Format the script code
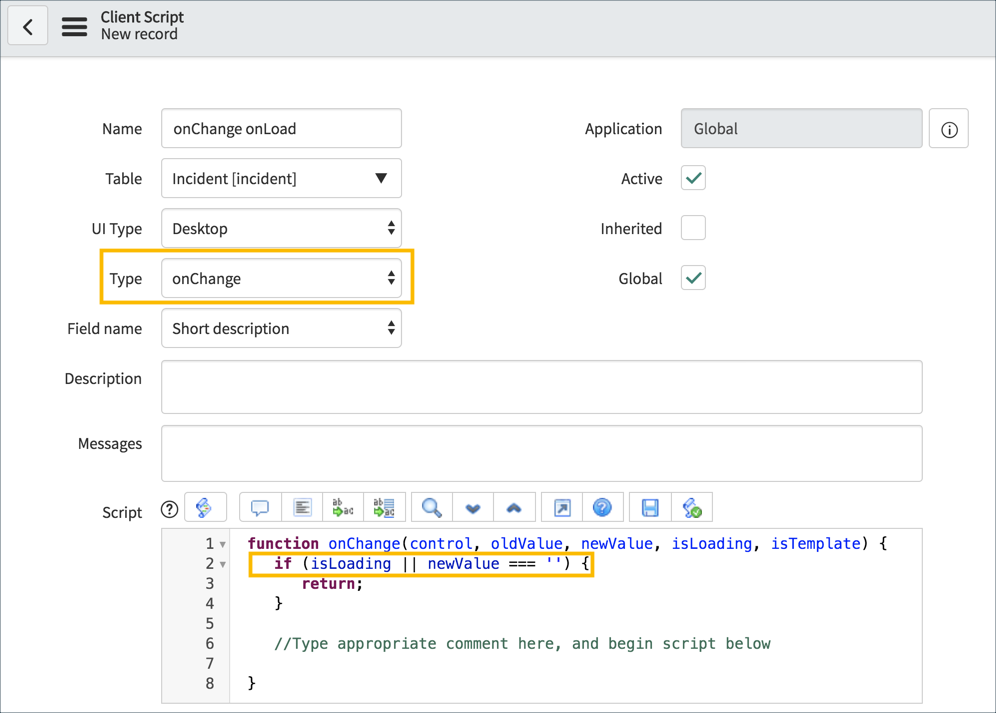 pos(302,507)
